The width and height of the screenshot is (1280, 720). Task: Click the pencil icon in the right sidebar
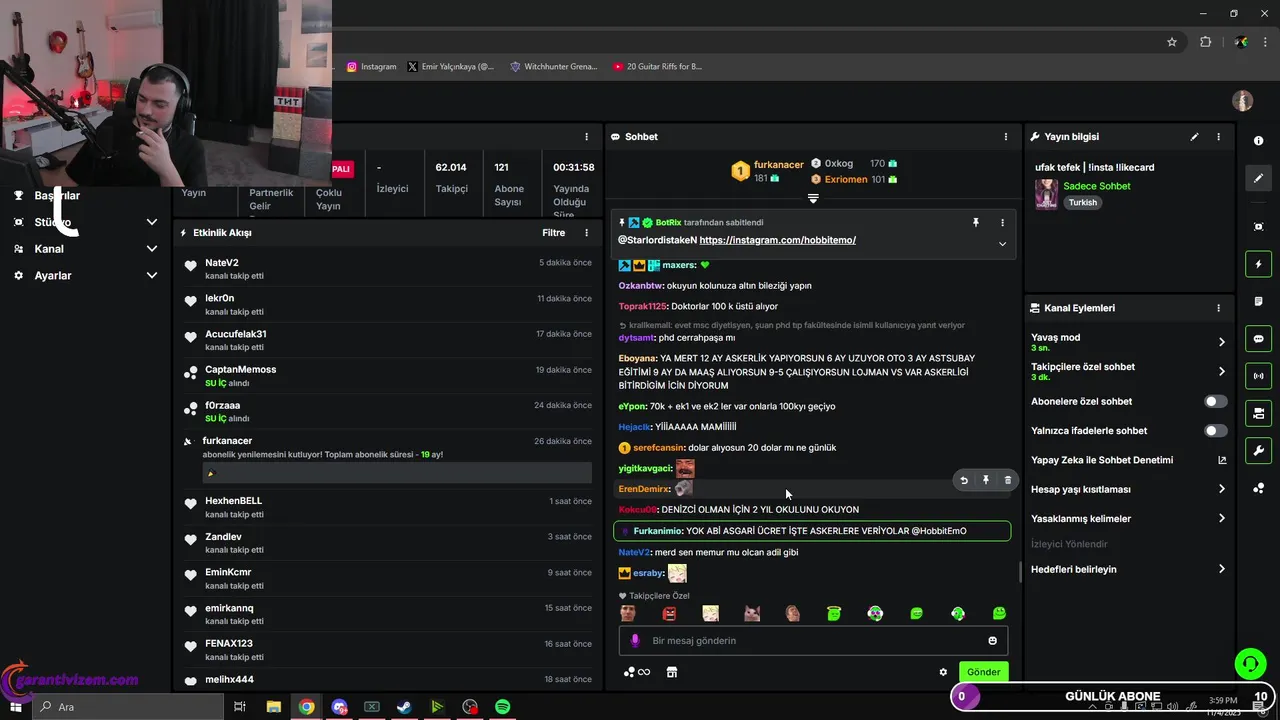pyautogui.click(x=1258, y=178)
